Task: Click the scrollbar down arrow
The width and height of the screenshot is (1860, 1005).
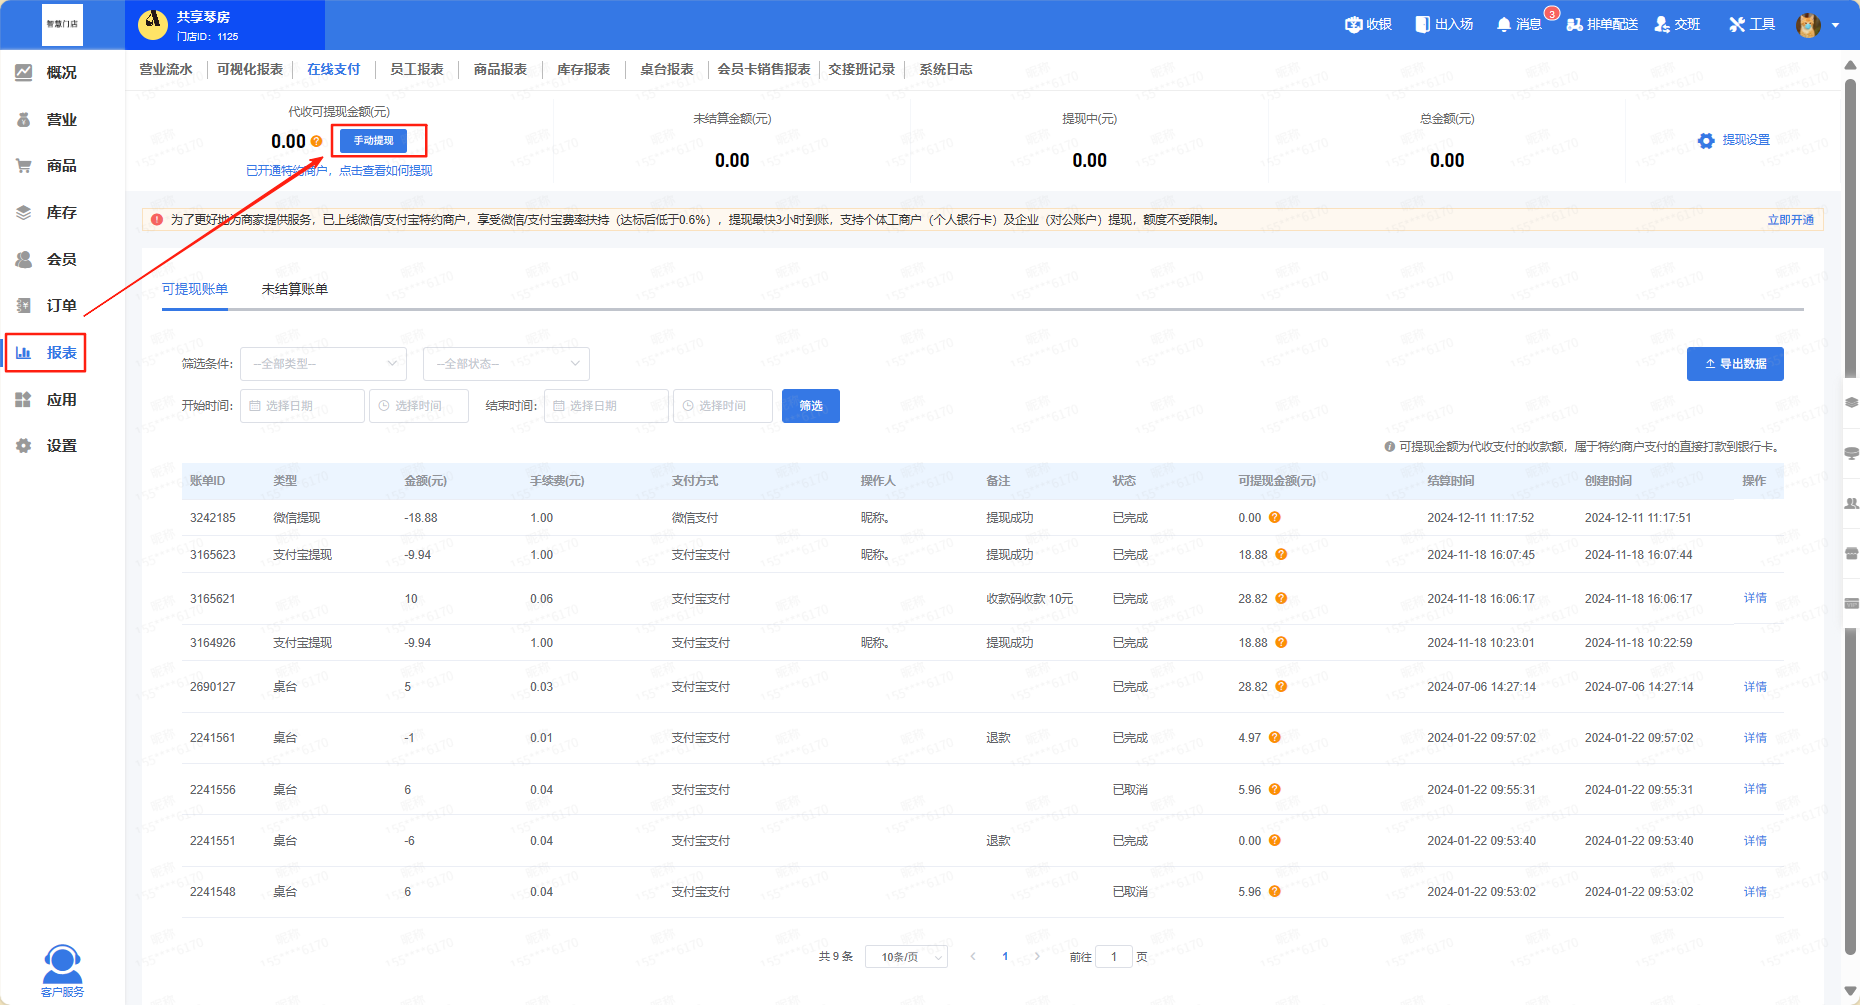Action: [1850, 991]
